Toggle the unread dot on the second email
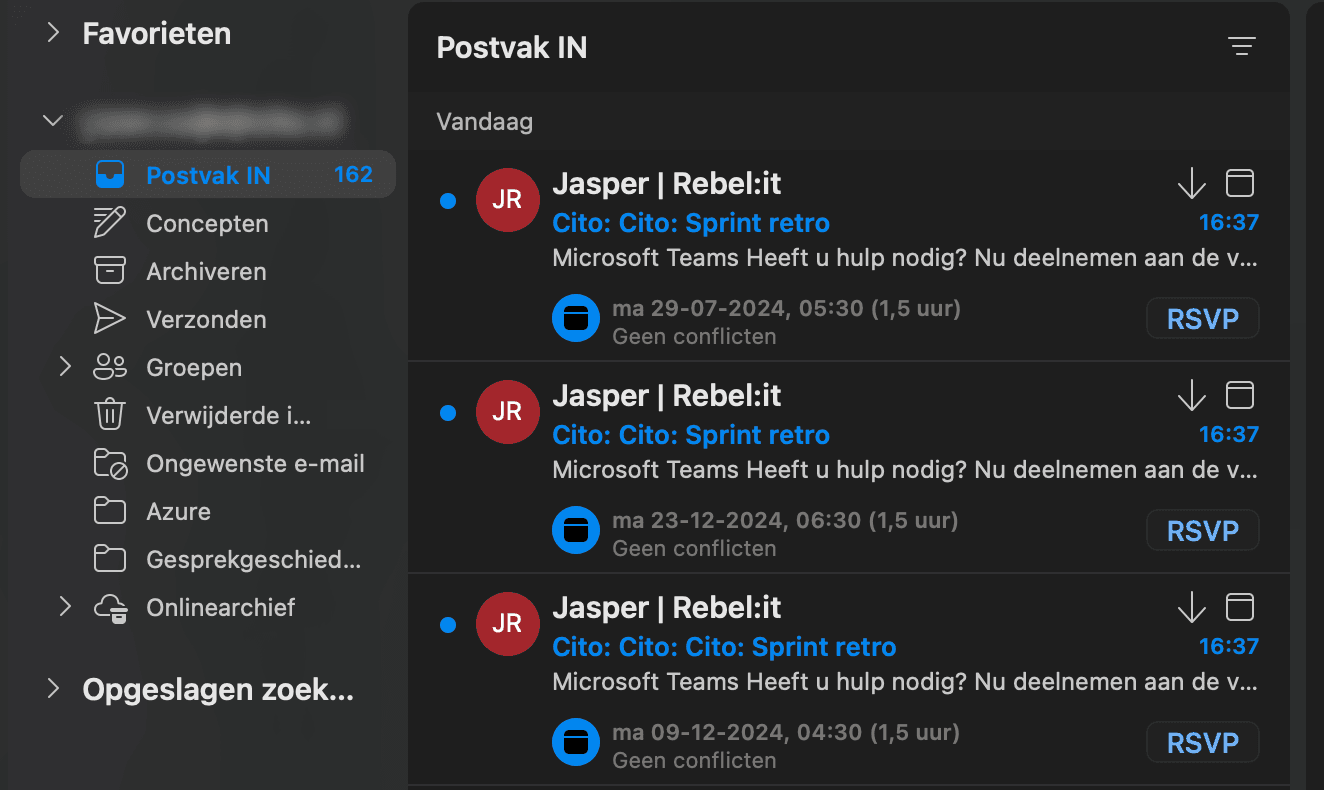This screenshot has width=1324, height=790. point(448,412)
